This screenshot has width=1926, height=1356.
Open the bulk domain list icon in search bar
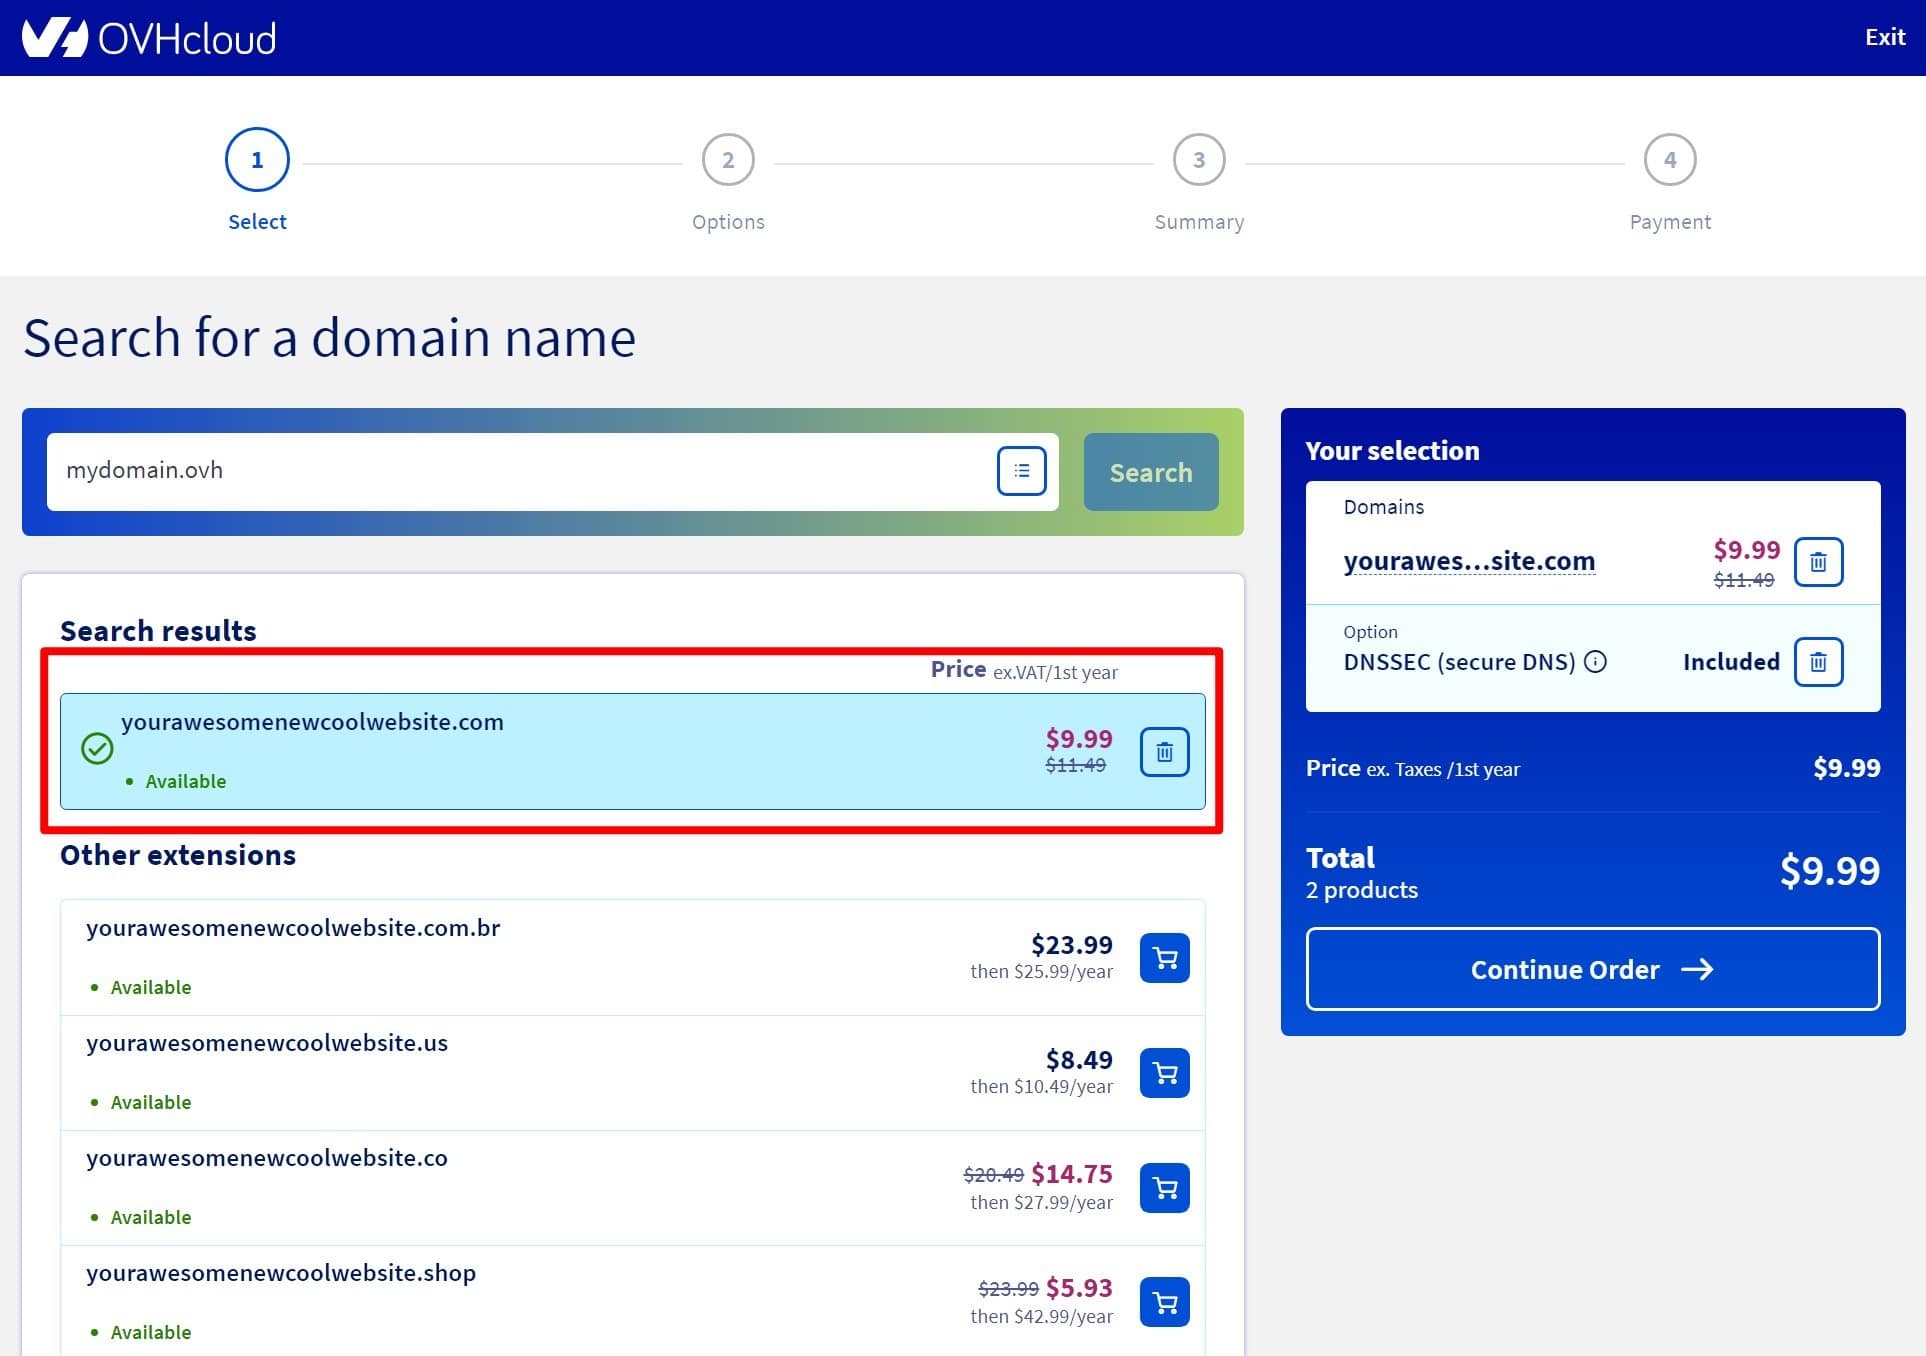[x=1021, y=470]
